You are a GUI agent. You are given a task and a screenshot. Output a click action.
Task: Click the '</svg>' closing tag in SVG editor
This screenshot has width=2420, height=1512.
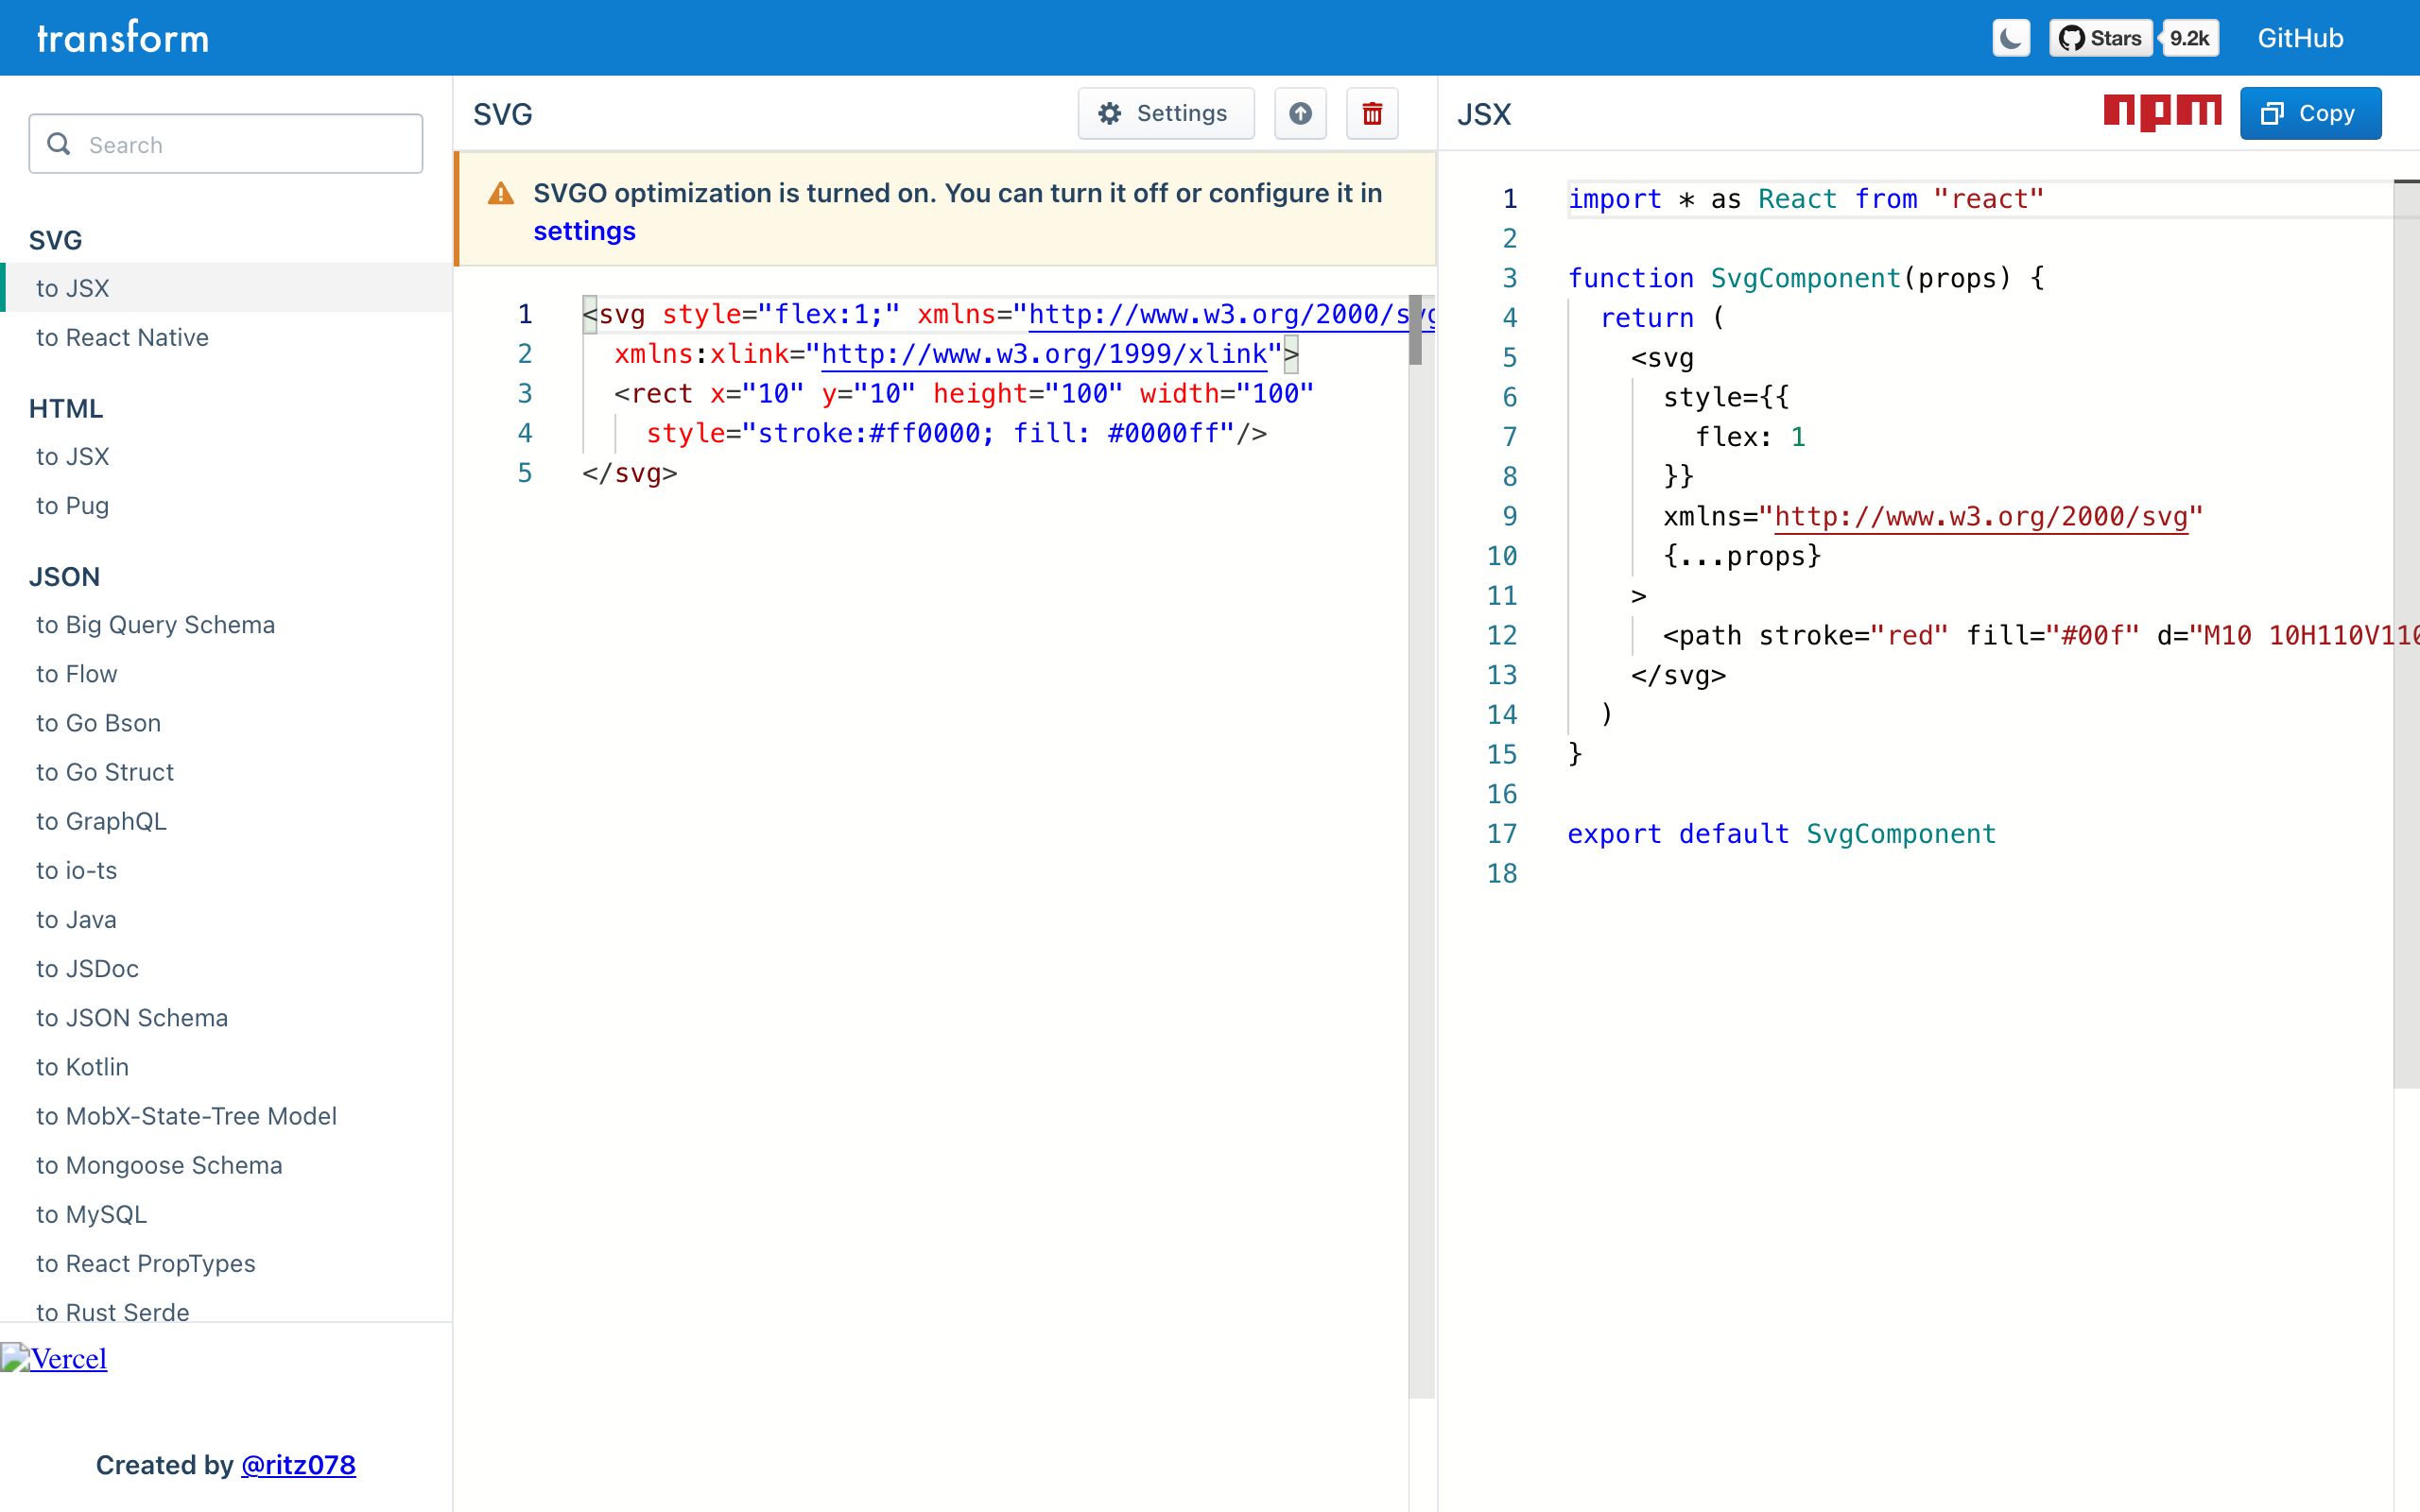click(x=630, y=473)
